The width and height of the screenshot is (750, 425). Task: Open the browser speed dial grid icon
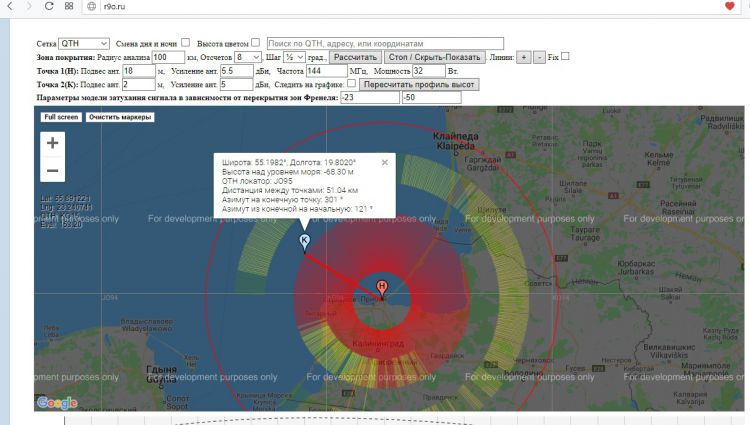(x=69, y=6)
